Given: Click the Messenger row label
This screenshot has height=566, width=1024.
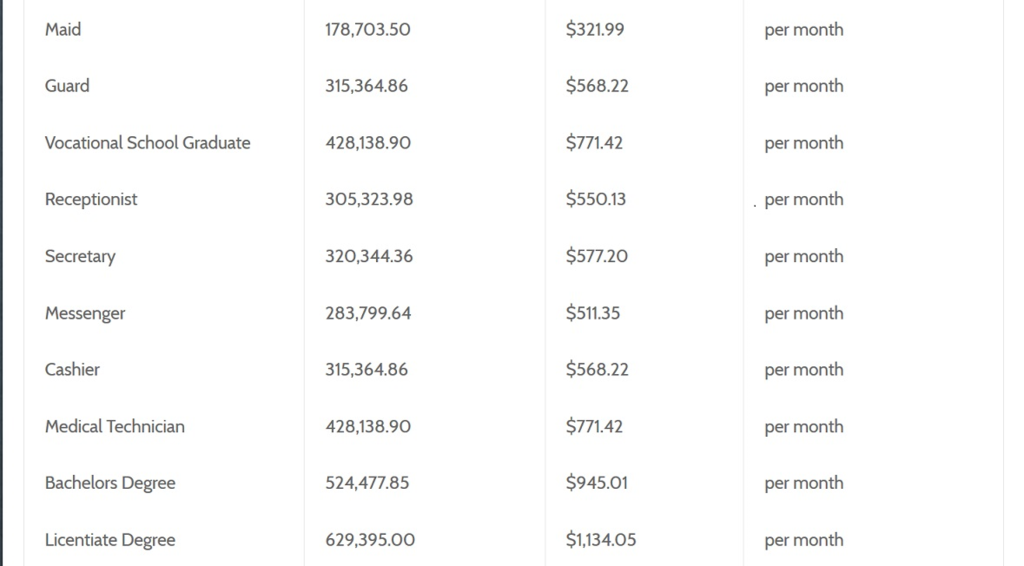Looking at the screenshot, I should pyautogui.click(x=85, y=313).
